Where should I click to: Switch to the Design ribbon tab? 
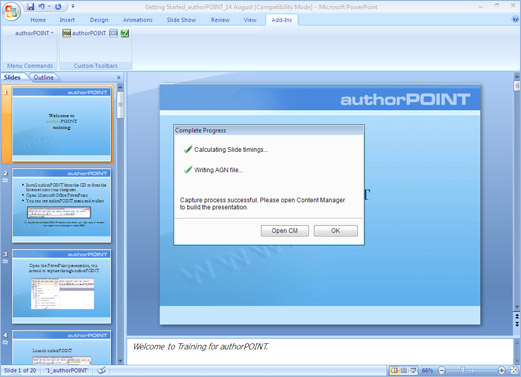[99, 20]
